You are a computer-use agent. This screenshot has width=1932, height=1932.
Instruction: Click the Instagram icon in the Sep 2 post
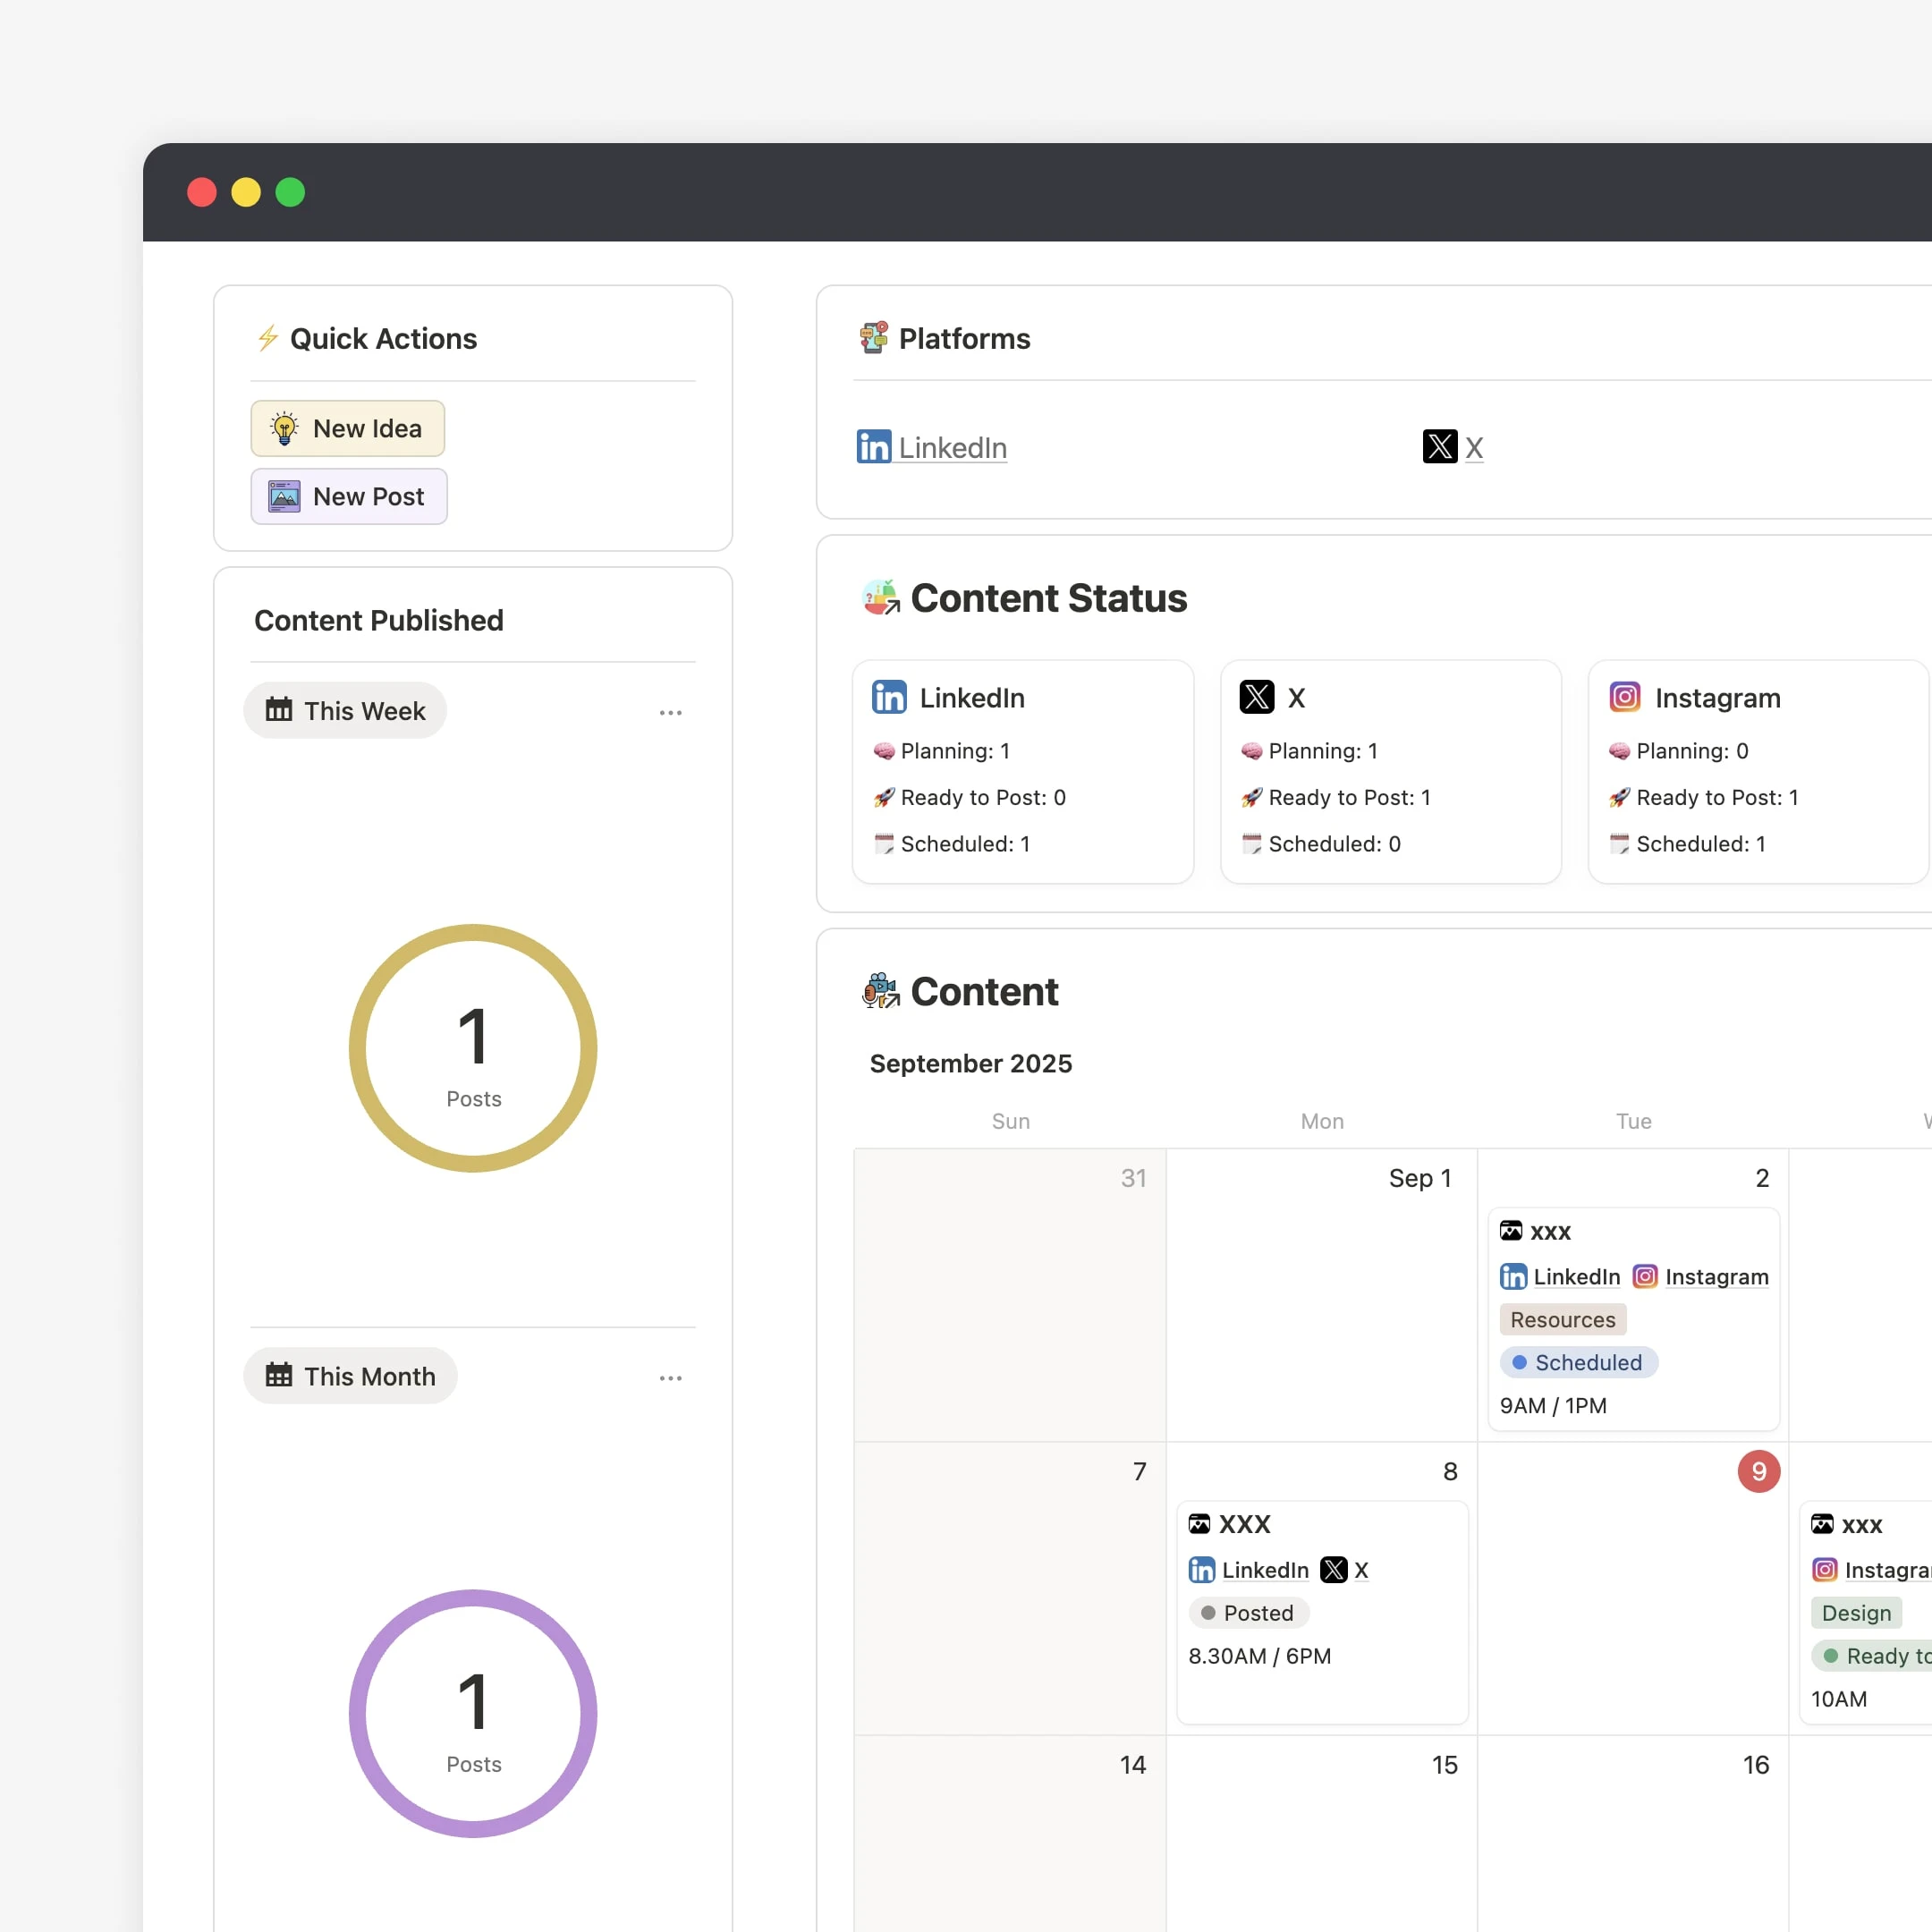pyautogui.click(x=1645, y=1276)
